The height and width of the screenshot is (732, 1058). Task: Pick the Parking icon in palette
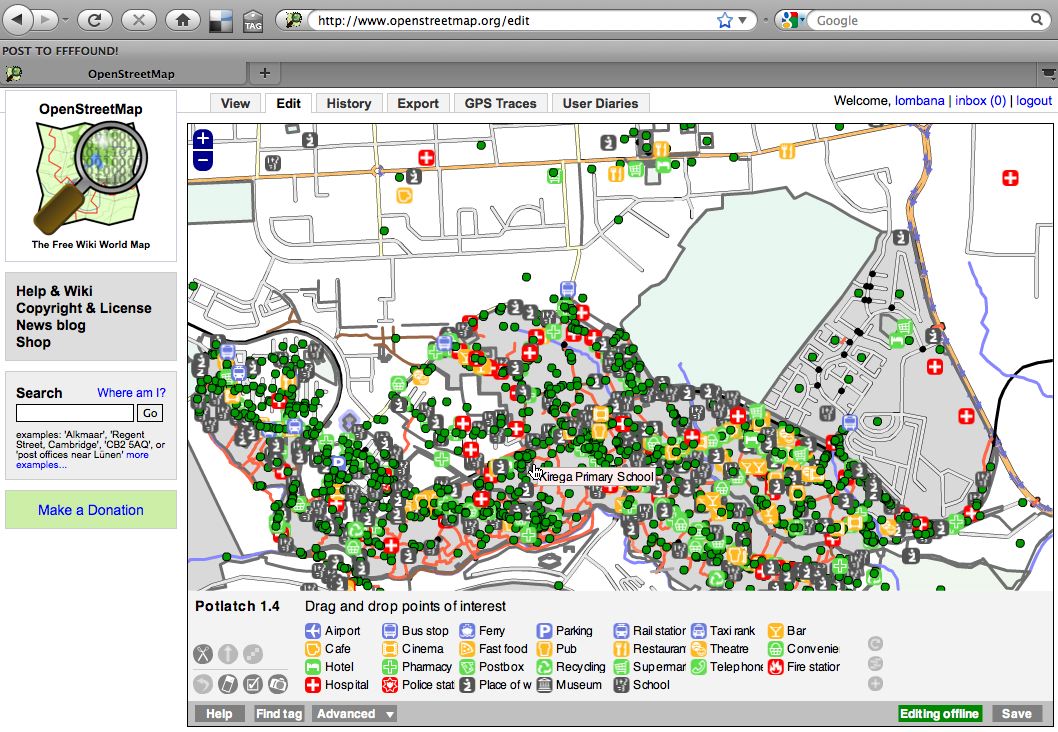click(544, 631)
